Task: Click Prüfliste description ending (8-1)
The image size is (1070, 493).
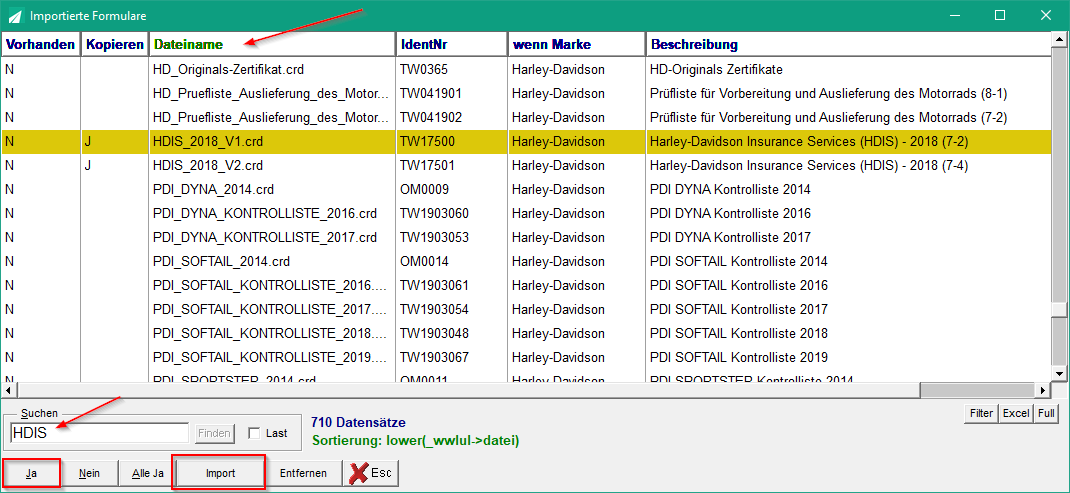Action: [x=828, y=93]
